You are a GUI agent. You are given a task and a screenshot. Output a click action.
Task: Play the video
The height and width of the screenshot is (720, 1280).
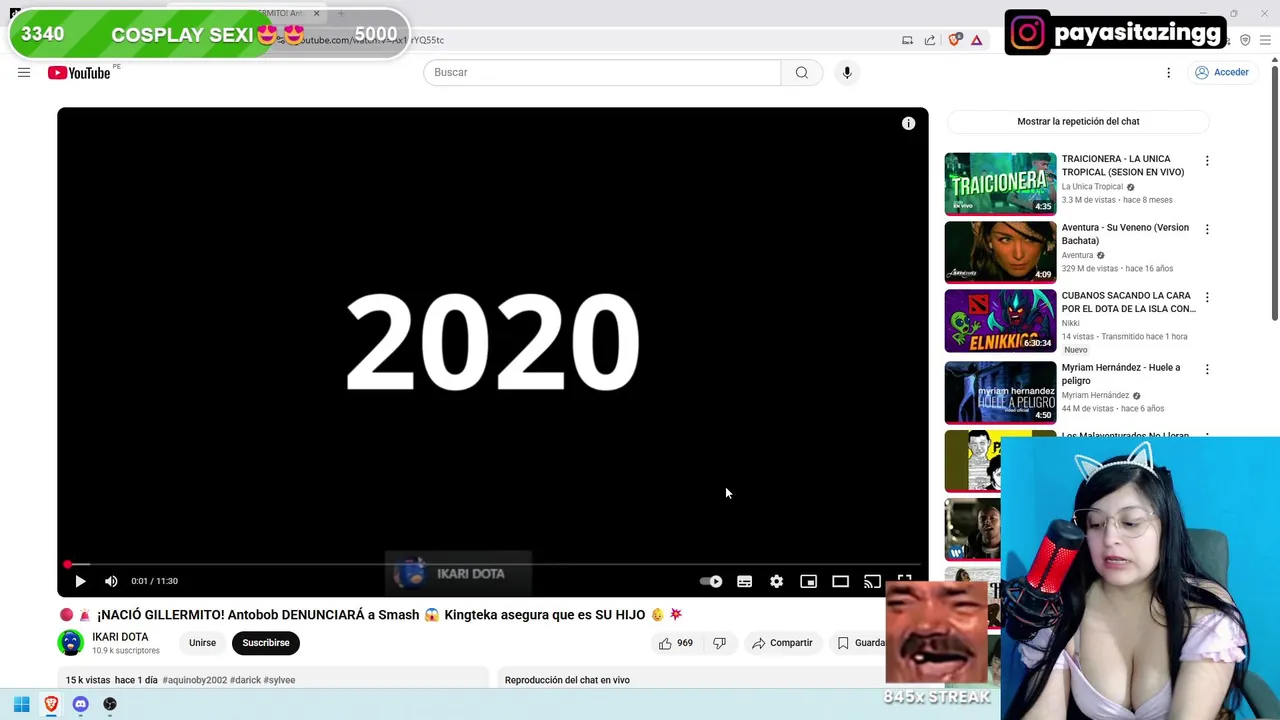[x=80, y=581]
